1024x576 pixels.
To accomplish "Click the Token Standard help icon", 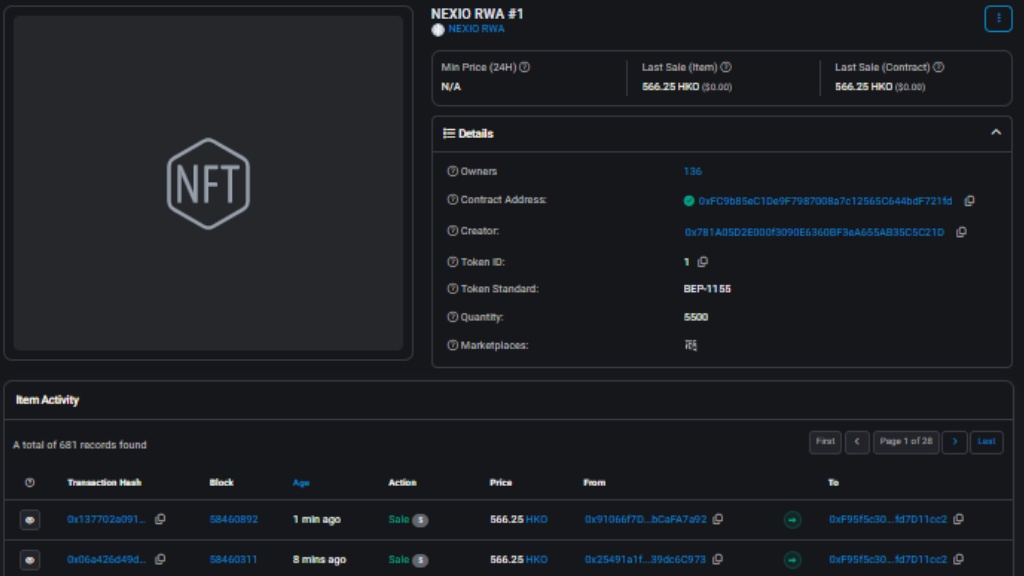I will pos(453,289).
